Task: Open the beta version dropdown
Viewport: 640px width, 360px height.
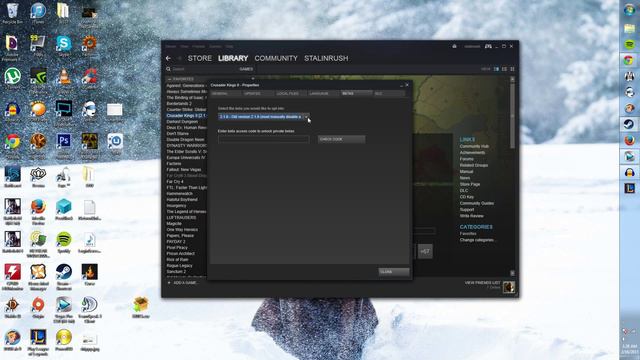Action: click(x=263, y=117)
